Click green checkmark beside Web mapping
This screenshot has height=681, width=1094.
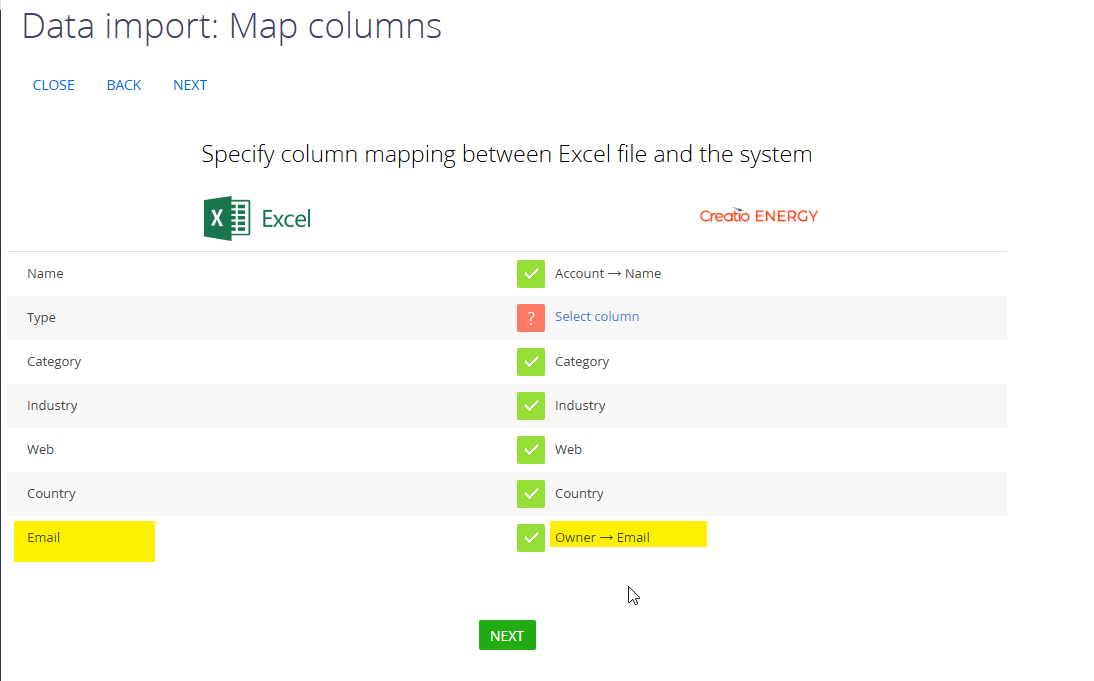pos(531,450)
